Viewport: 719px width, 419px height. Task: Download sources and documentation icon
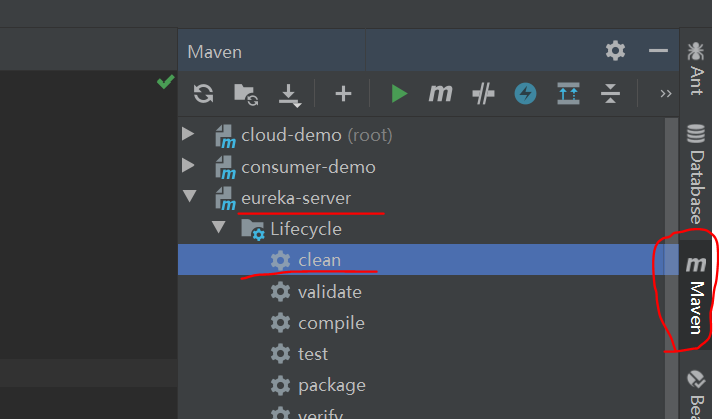pyautogui.click(x=290, y=95)
